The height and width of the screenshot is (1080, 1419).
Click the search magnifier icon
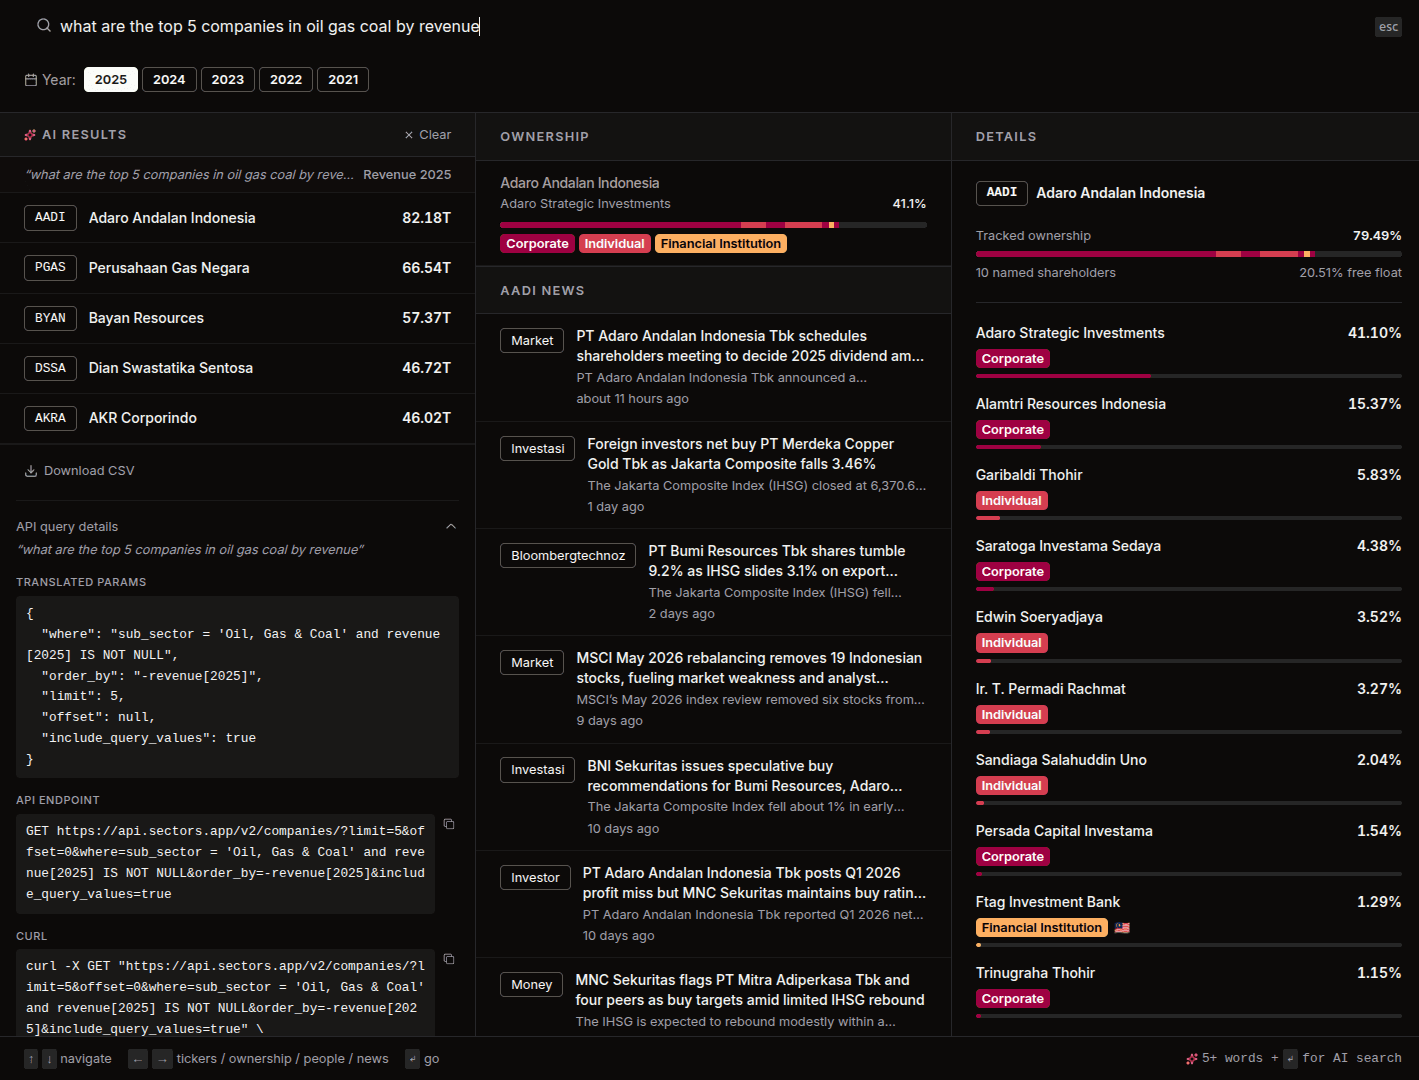click(x=44, y=26)
